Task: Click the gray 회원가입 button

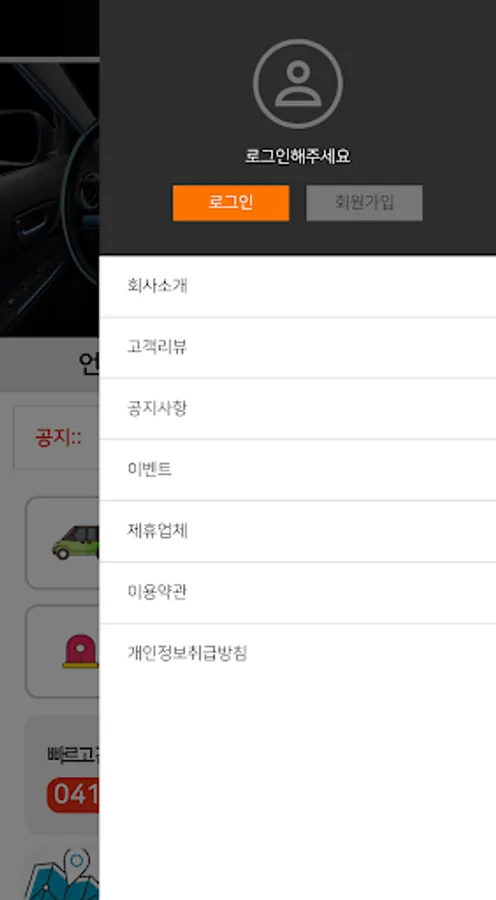Action: coord(364,203)
